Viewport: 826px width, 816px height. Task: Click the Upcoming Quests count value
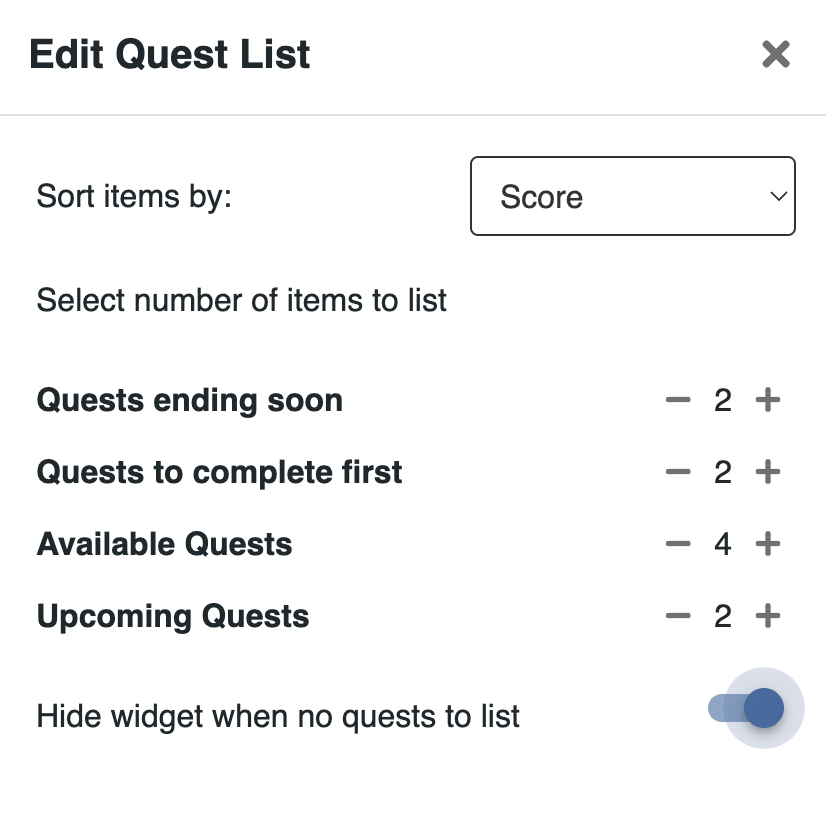click(x=723, y=617)
